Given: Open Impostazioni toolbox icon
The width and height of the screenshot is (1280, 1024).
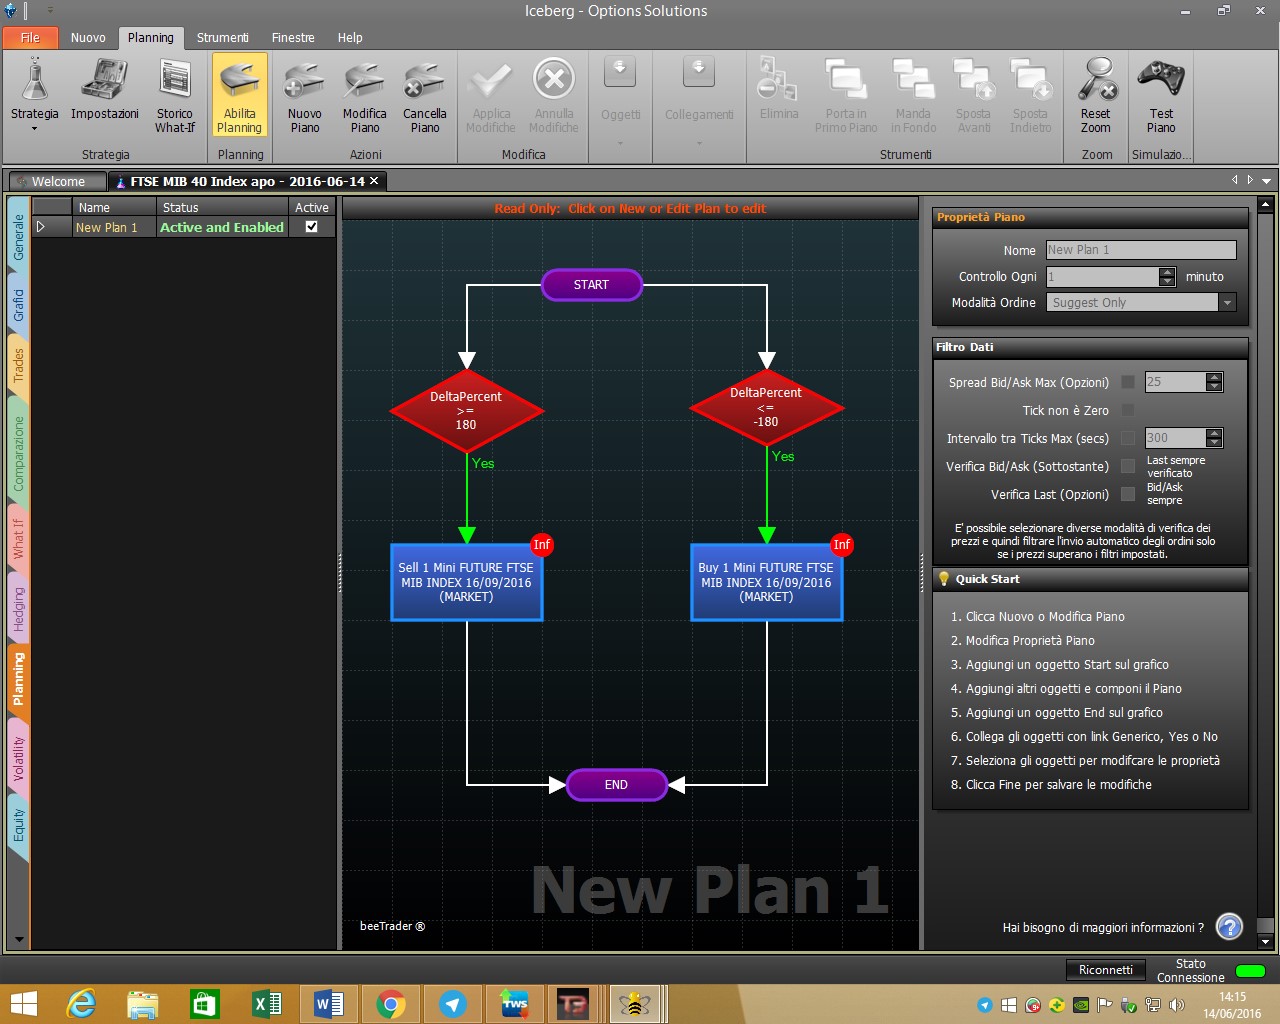Looking at the screenshot, I should coord(104,80).
